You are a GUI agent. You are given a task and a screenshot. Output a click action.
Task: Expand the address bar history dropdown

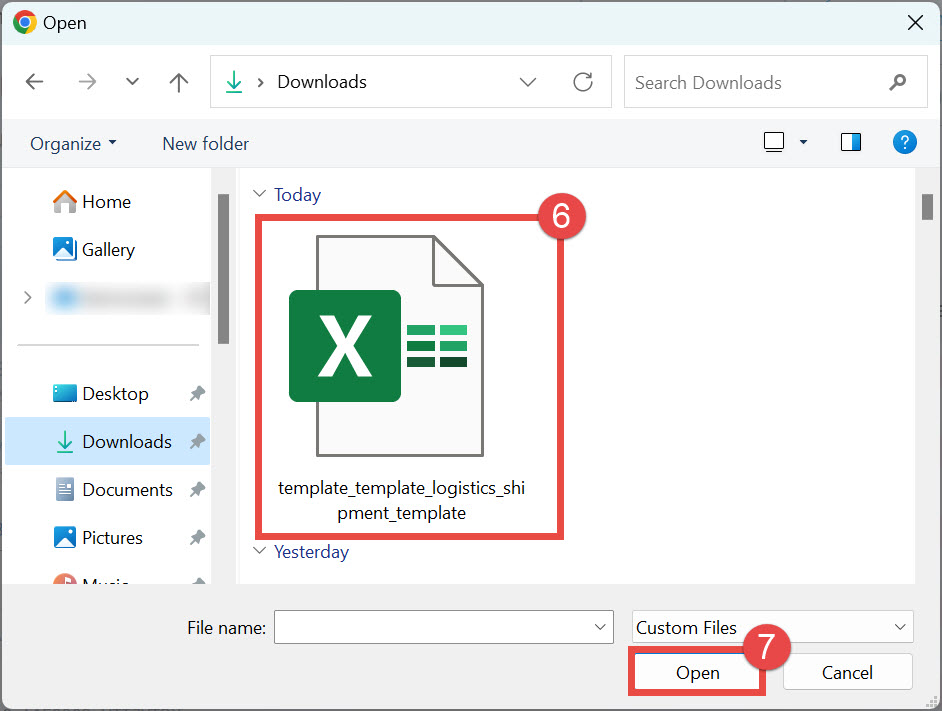(x=527, y=82)
